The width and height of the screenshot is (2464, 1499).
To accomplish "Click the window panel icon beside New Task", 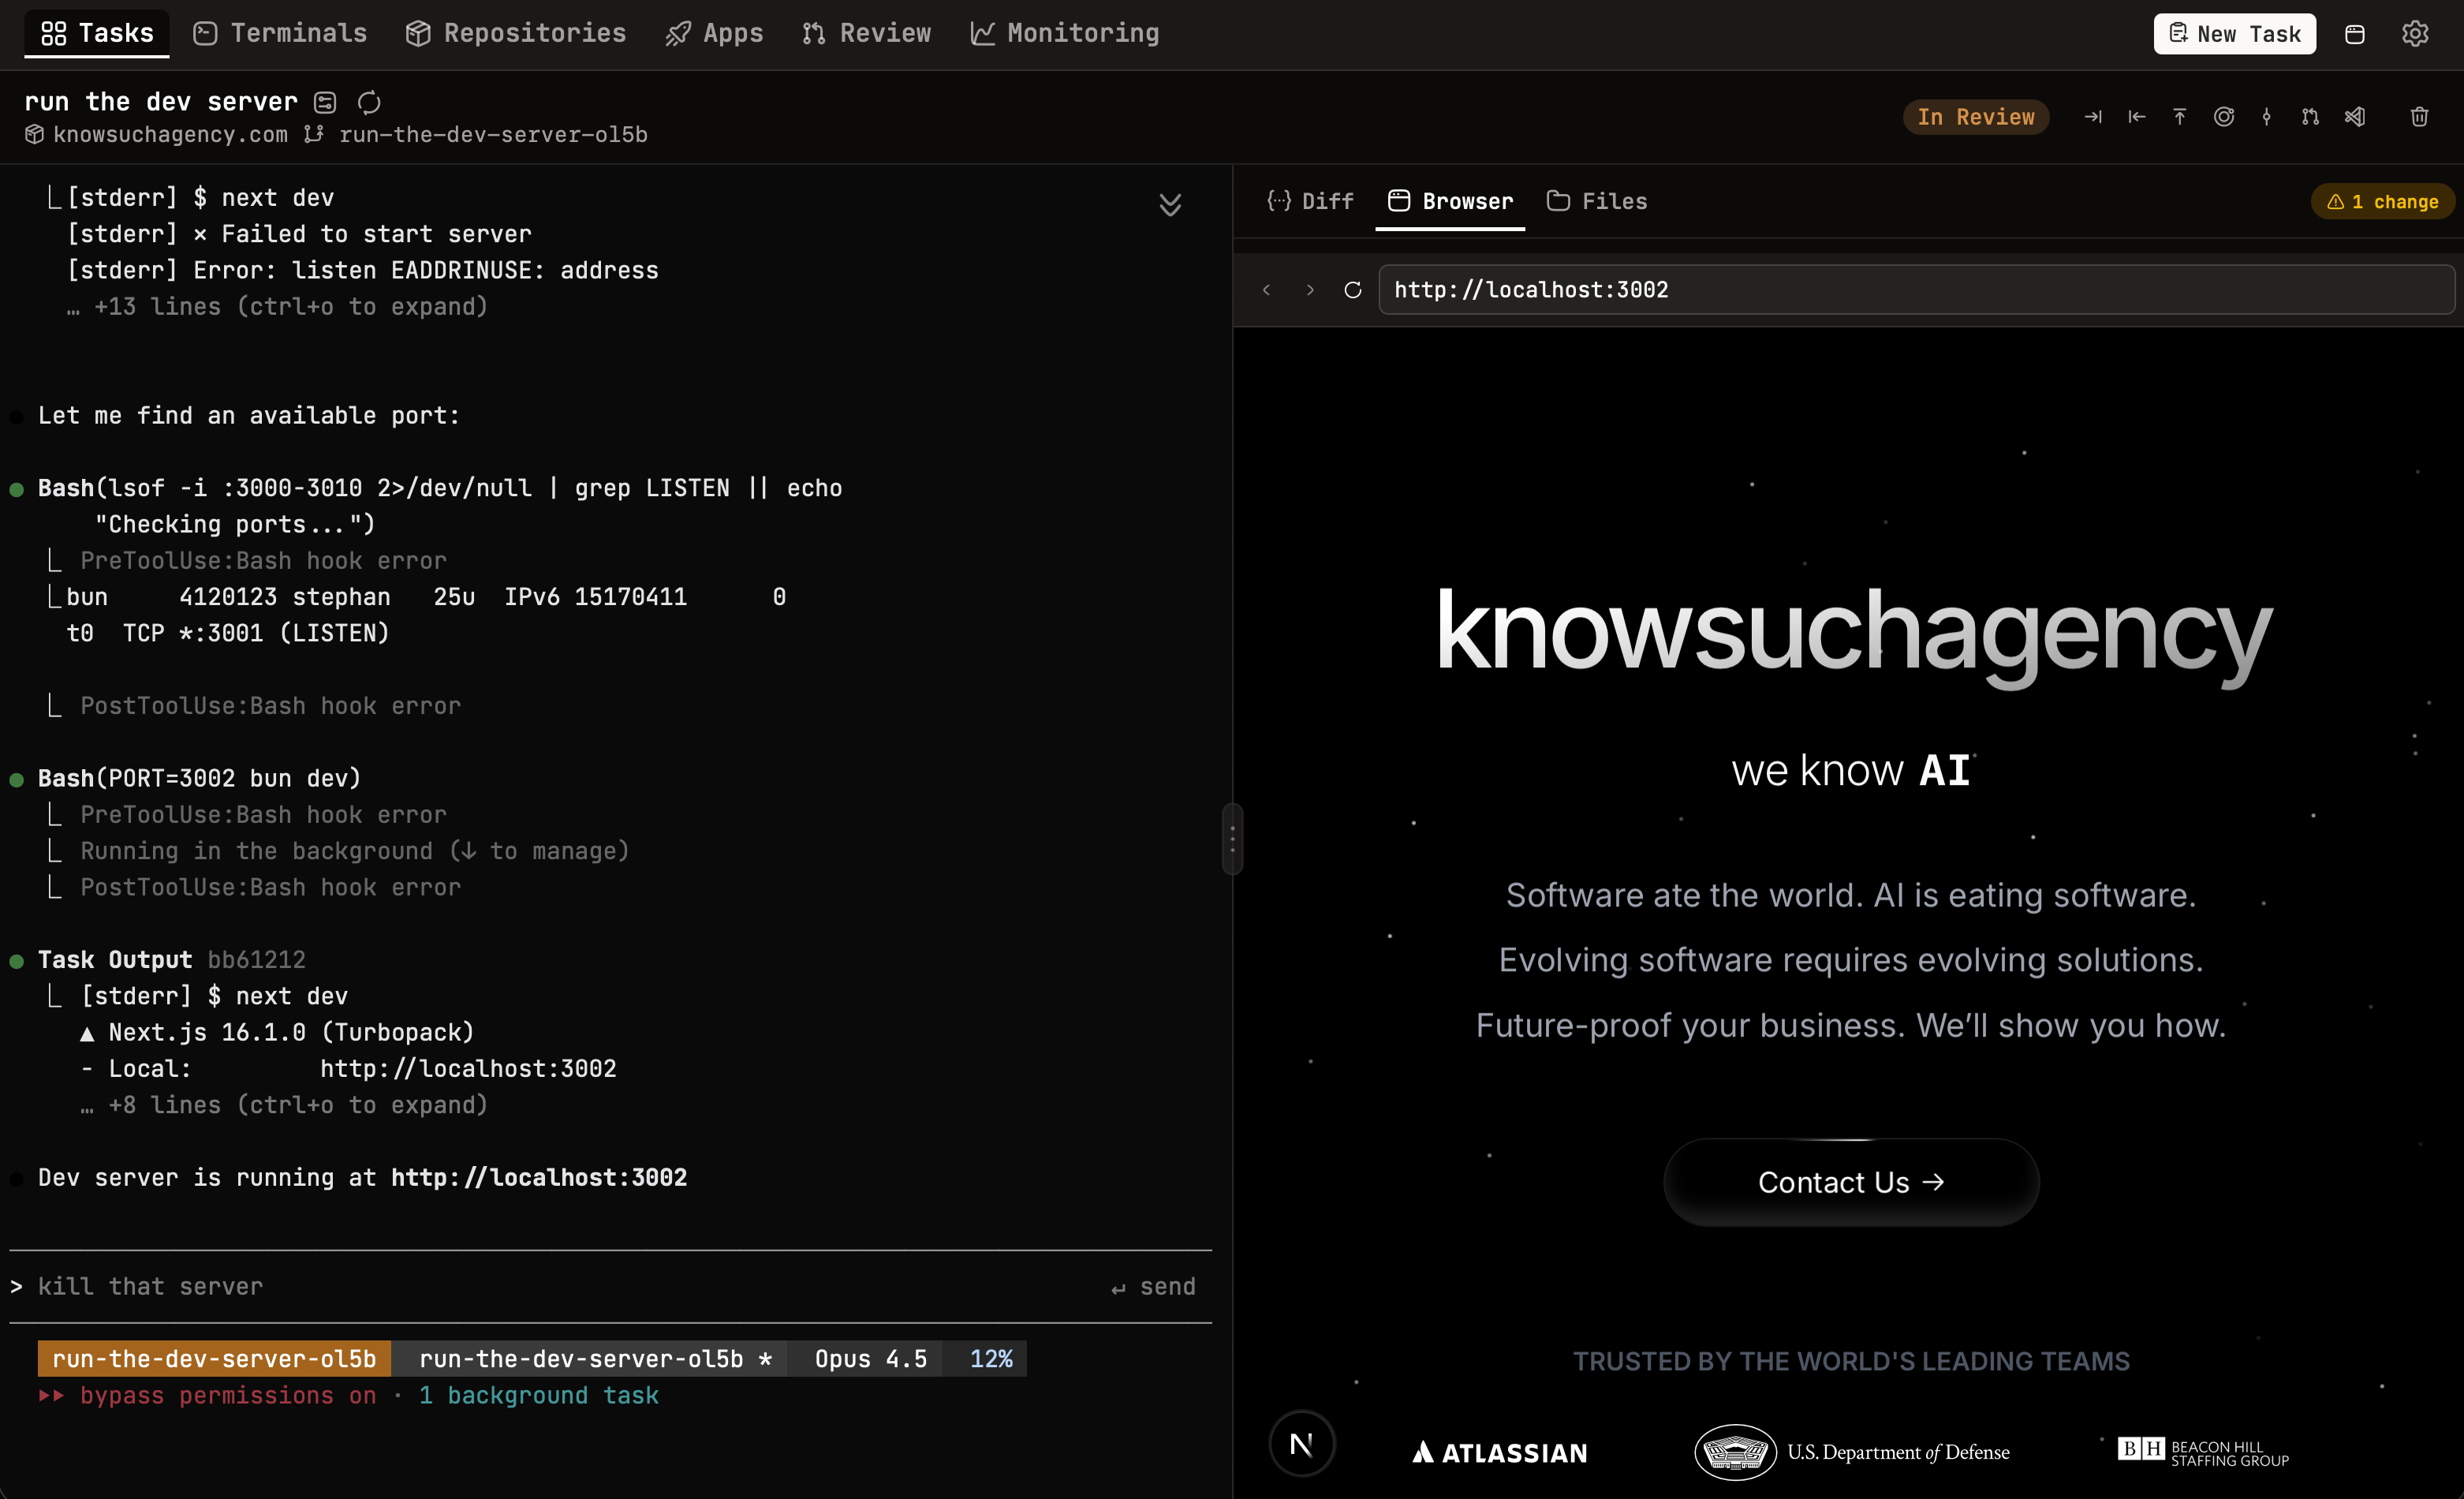I will click(x=2355, y=34).
